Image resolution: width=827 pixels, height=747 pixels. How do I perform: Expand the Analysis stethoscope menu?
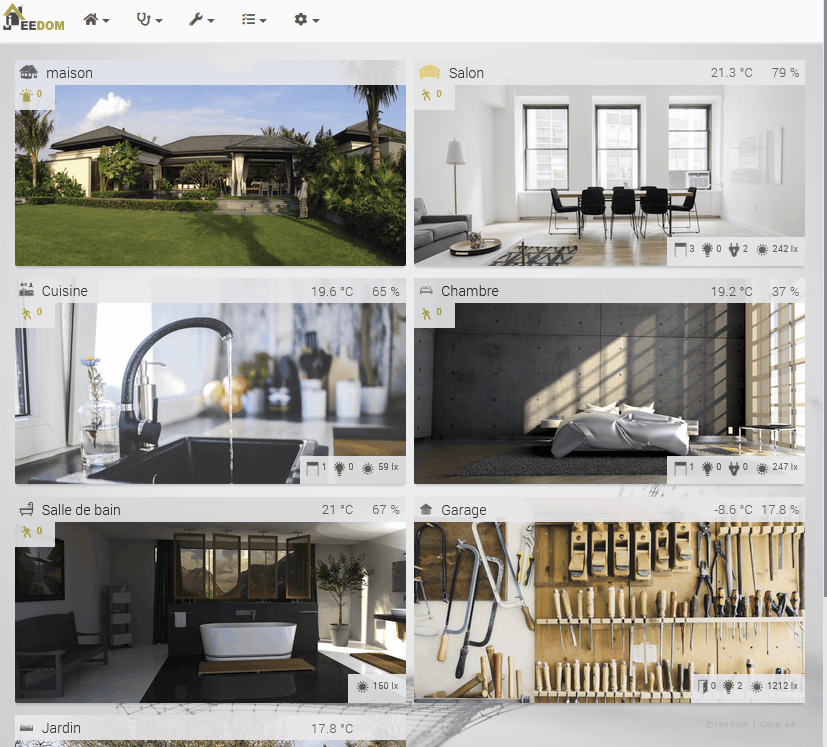(x=150, y=20)
